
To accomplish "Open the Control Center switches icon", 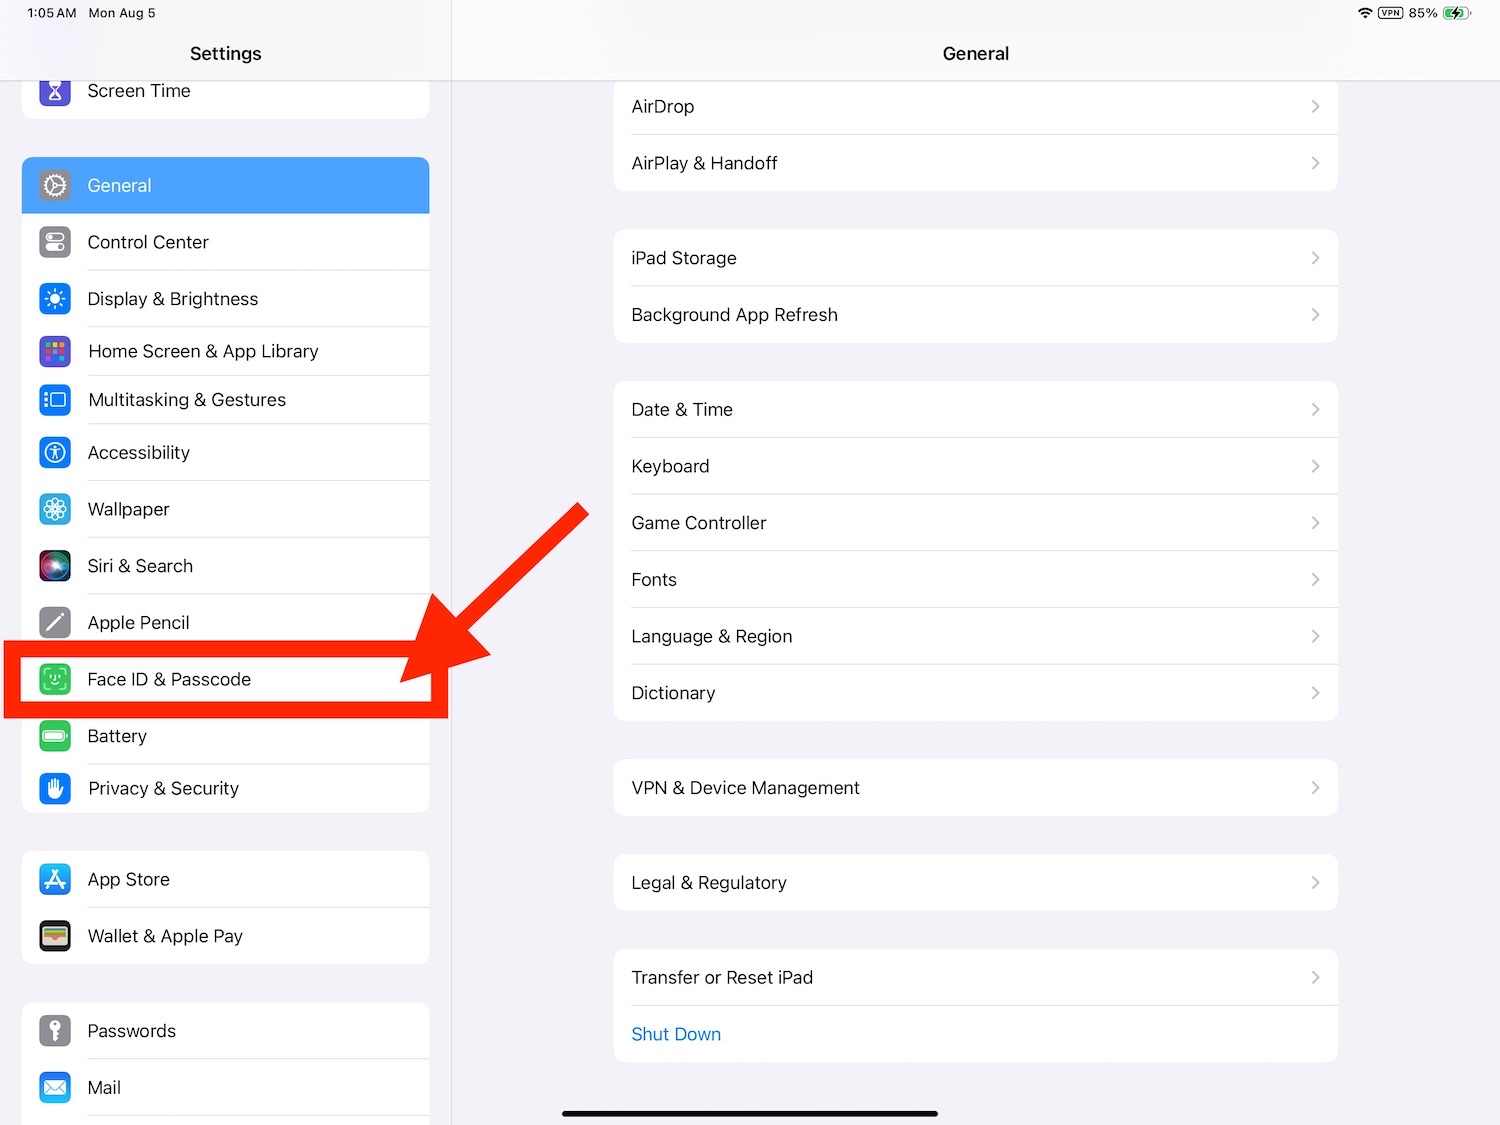I will pyautogui.click(x=55, y=242).
